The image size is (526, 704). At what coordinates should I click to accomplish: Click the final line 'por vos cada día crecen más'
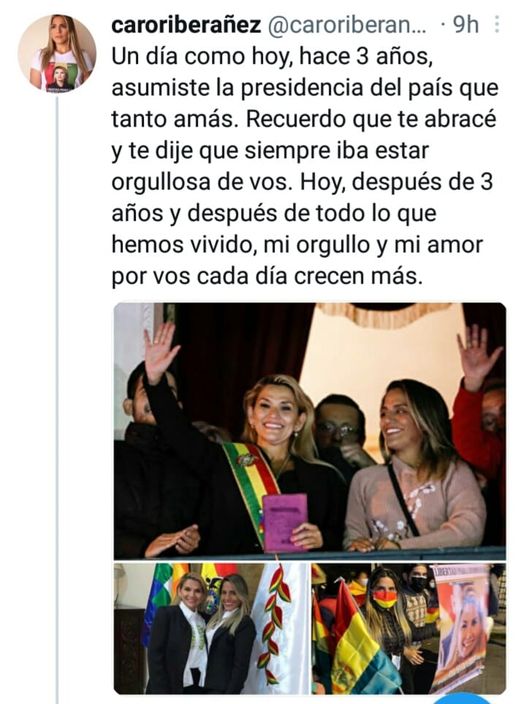pos(267,276)
